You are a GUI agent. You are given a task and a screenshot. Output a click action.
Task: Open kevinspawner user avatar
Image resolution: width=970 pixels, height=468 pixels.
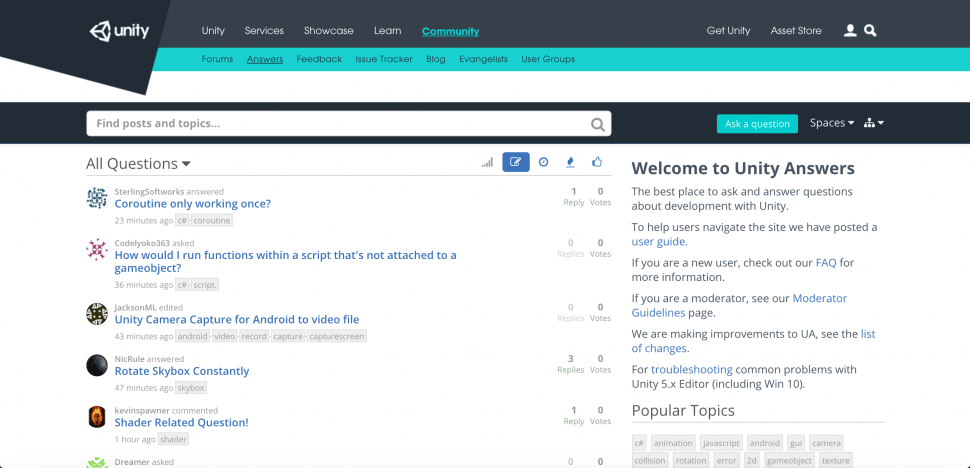pos(97,417)
